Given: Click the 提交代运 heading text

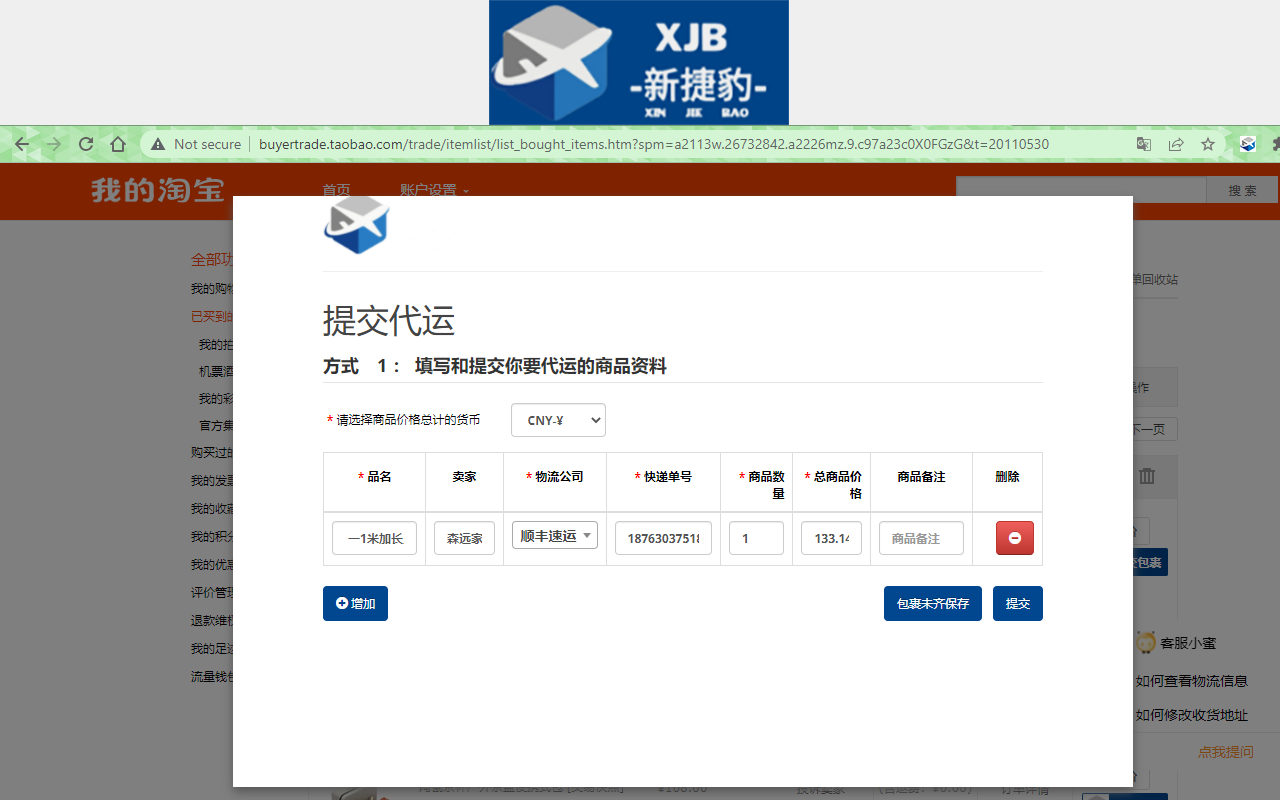Looking at the screenshot, I should (x=389, y=321).
